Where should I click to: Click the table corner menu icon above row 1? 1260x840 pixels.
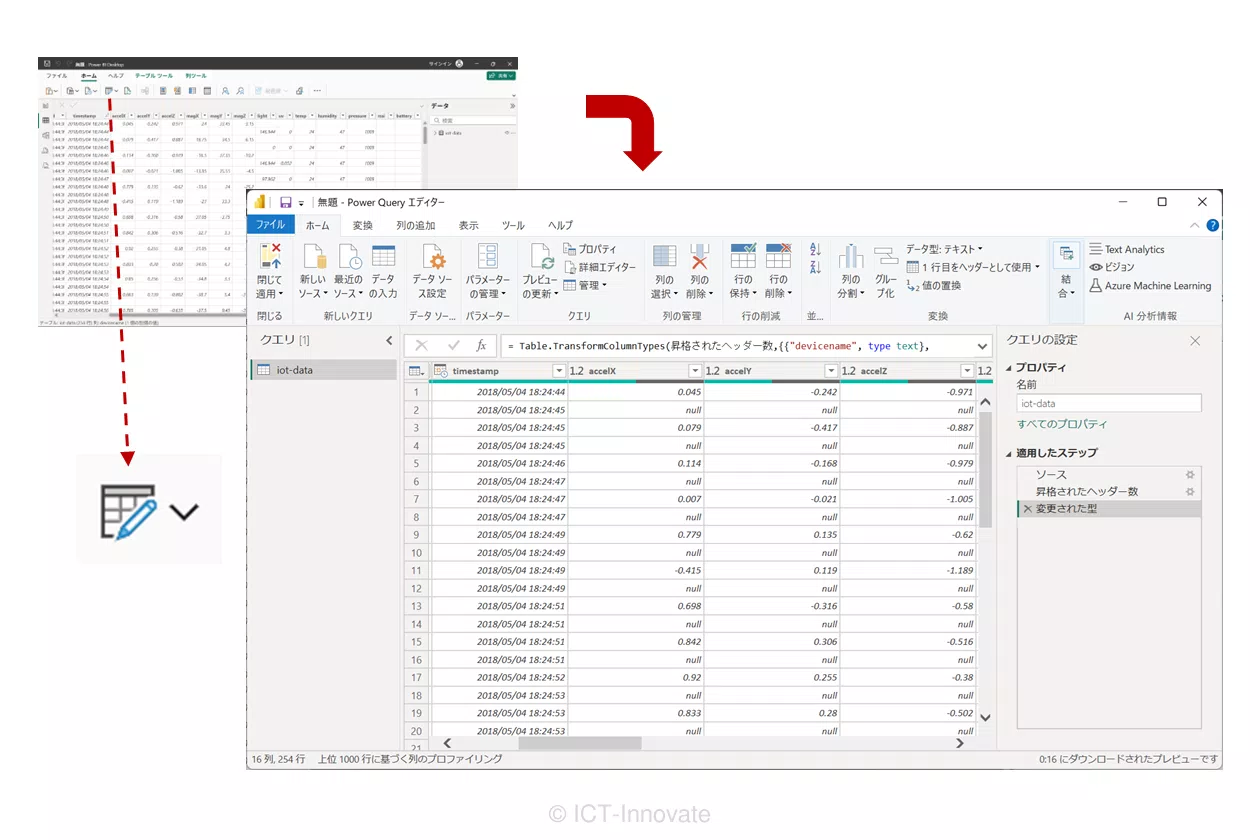(x=415, y=371)
